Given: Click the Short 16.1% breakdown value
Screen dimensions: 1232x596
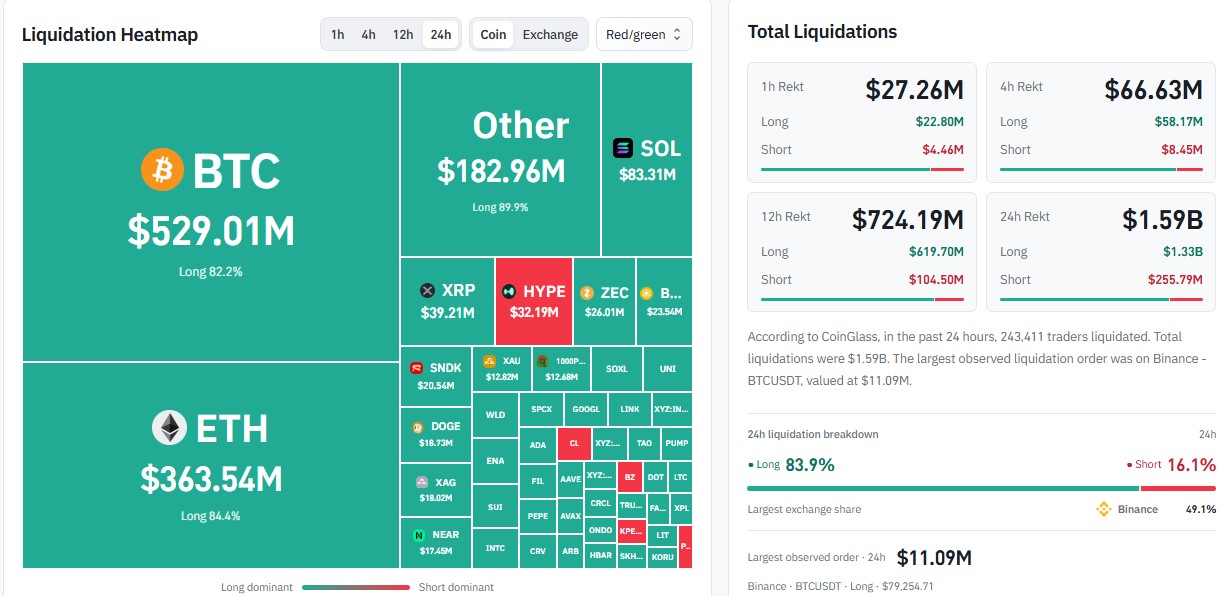Looking at the screenshot, I should coord(1191,464).
